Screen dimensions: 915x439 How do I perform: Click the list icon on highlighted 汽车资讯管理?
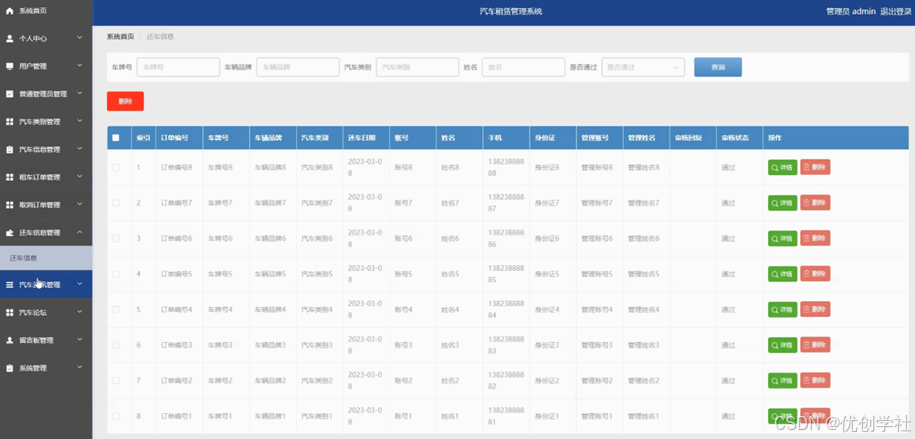(9, 285)
